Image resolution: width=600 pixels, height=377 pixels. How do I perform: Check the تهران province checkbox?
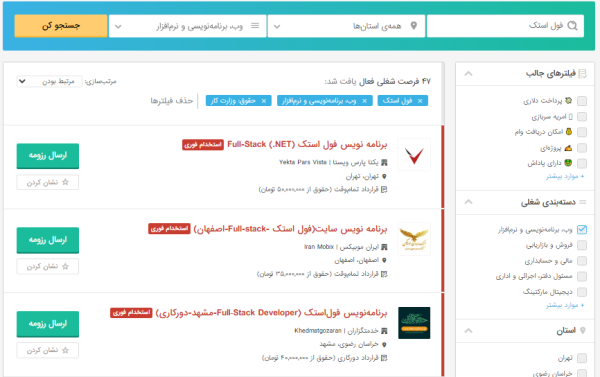tap(582, 358)
